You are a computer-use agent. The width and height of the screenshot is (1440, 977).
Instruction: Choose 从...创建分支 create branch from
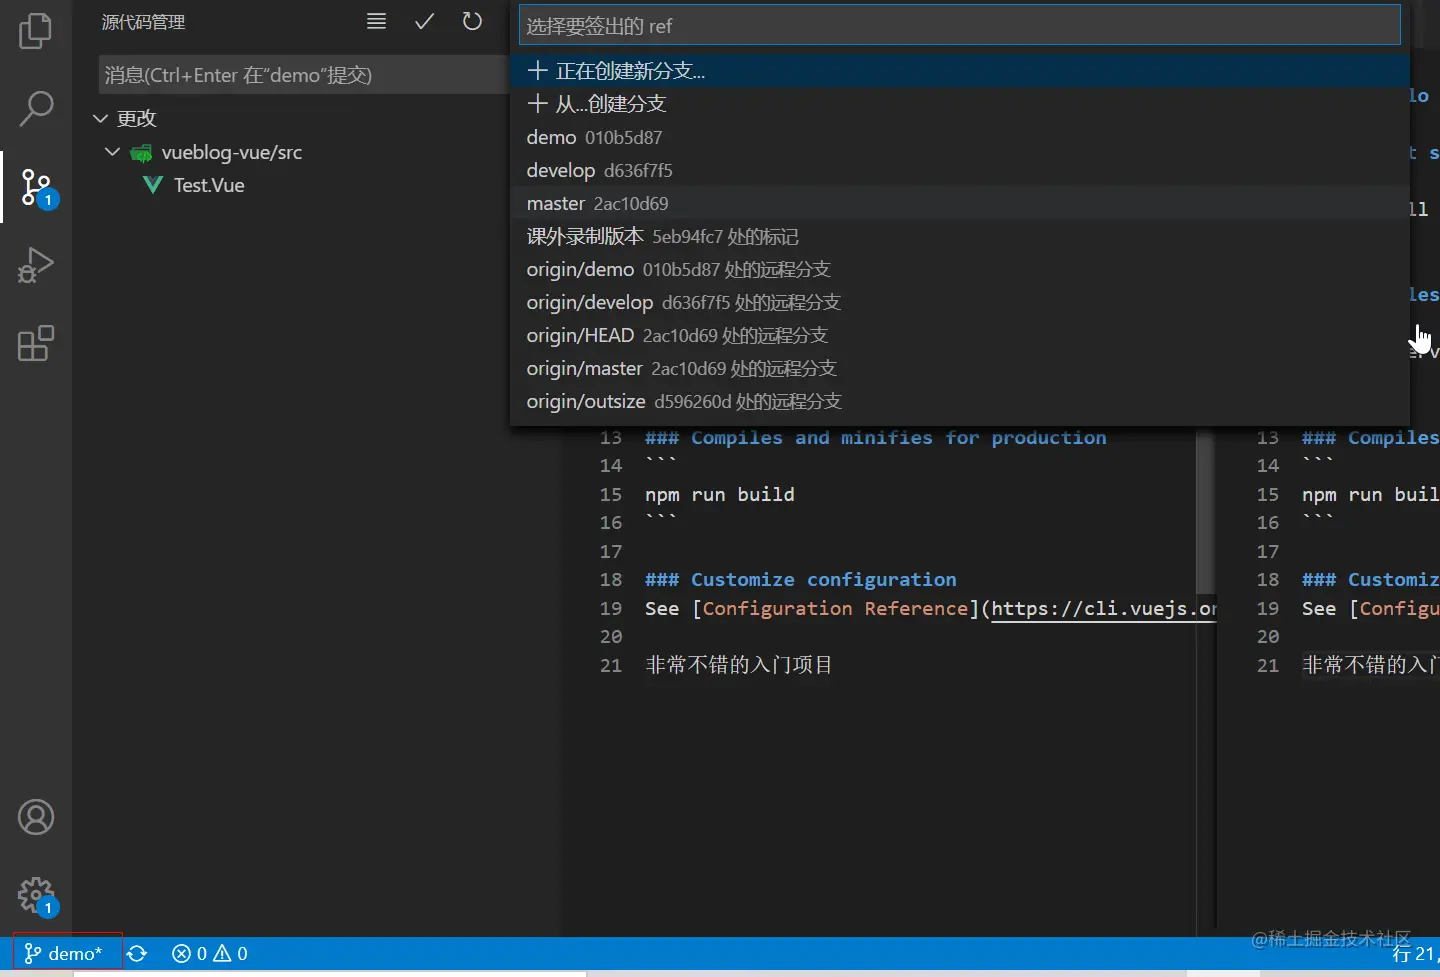click(x=959, y=104)
